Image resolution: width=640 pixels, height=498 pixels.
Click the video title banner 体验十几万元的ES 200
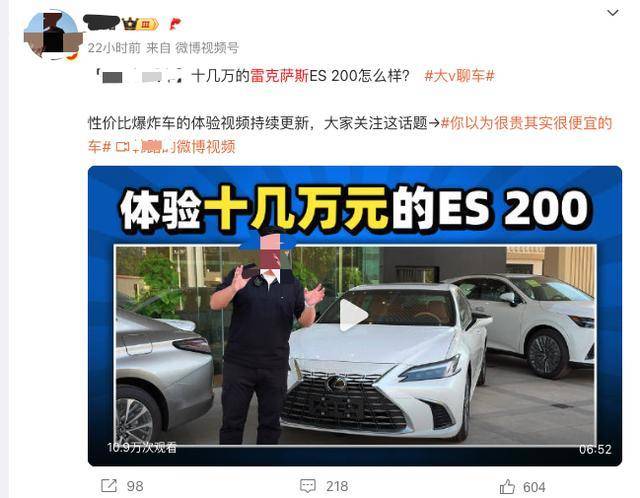click(354, 208)
